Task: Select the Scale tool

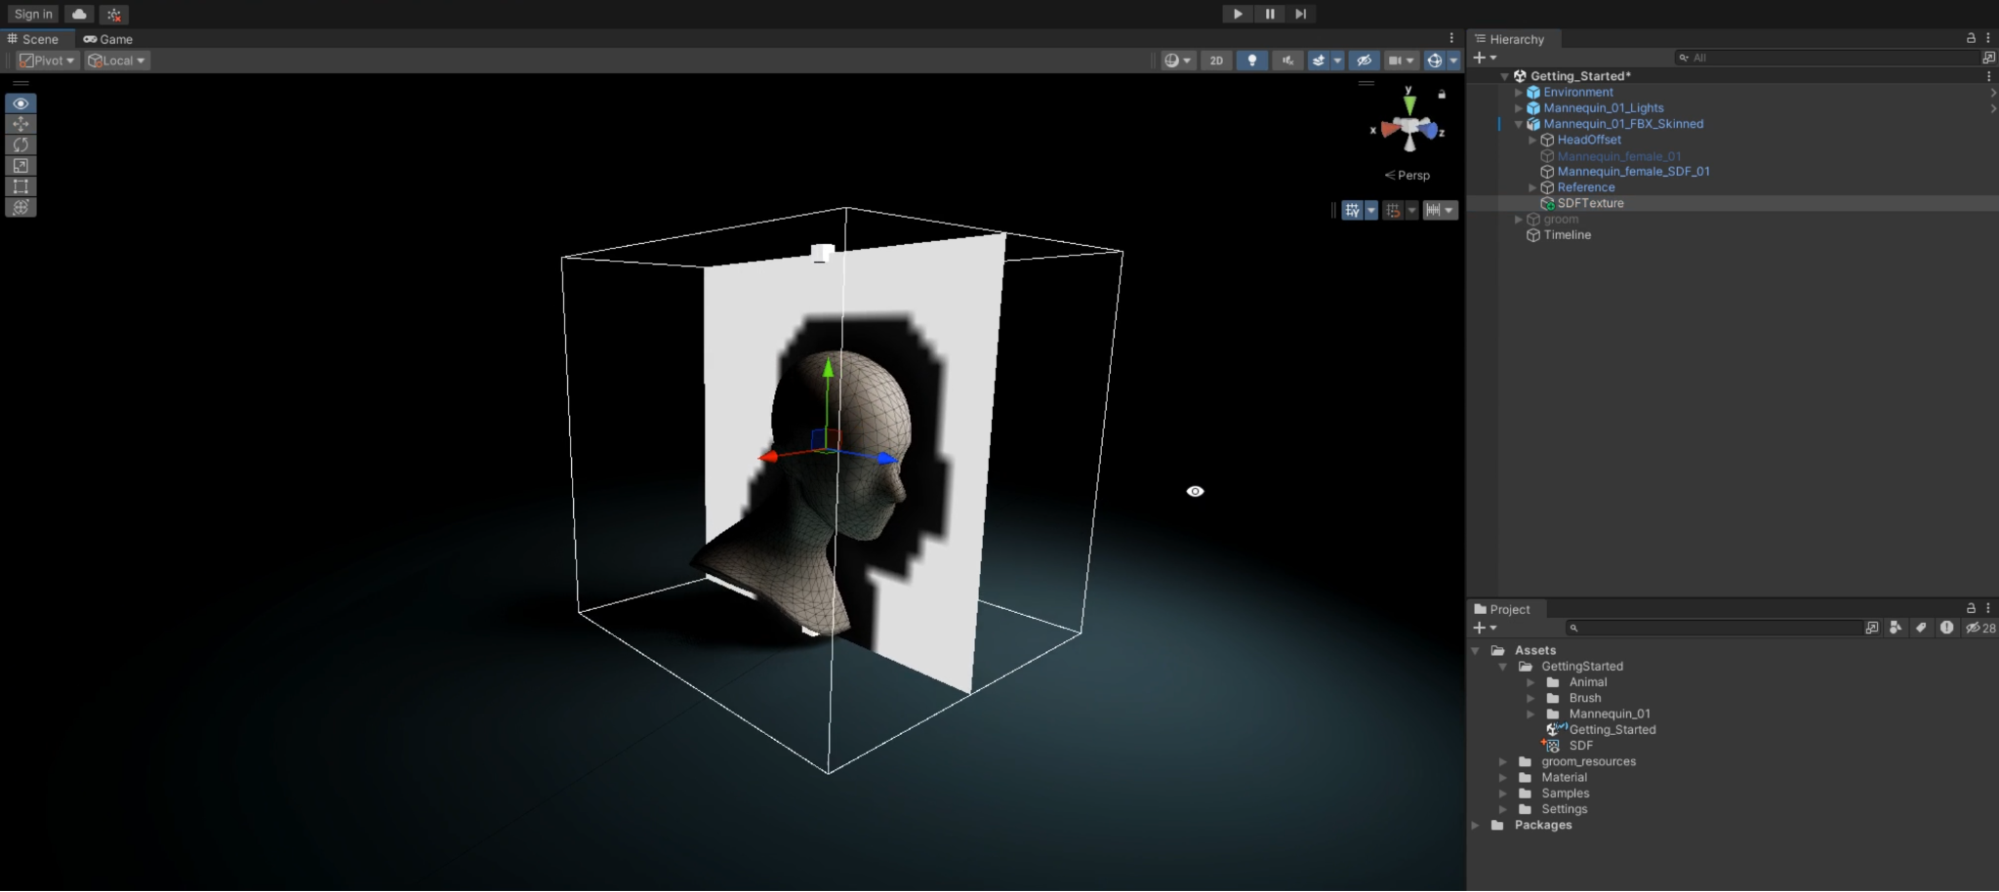Action: [20, 166]
